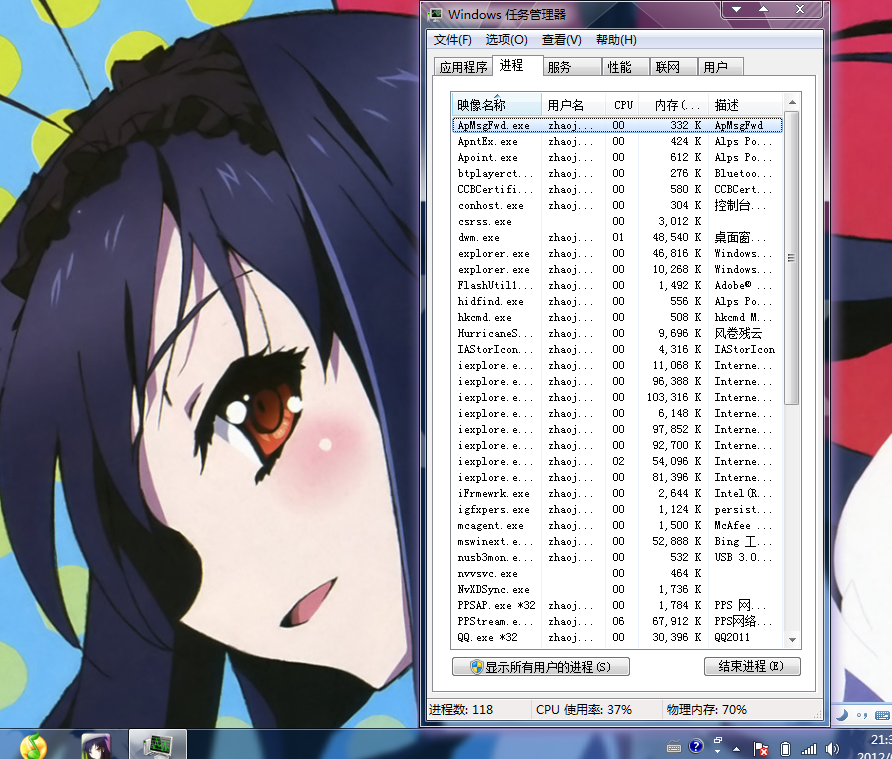Viewport: 892px width, 759px height.
Task: Select the QQ.exe *32 process
Action: pos(617,637)
